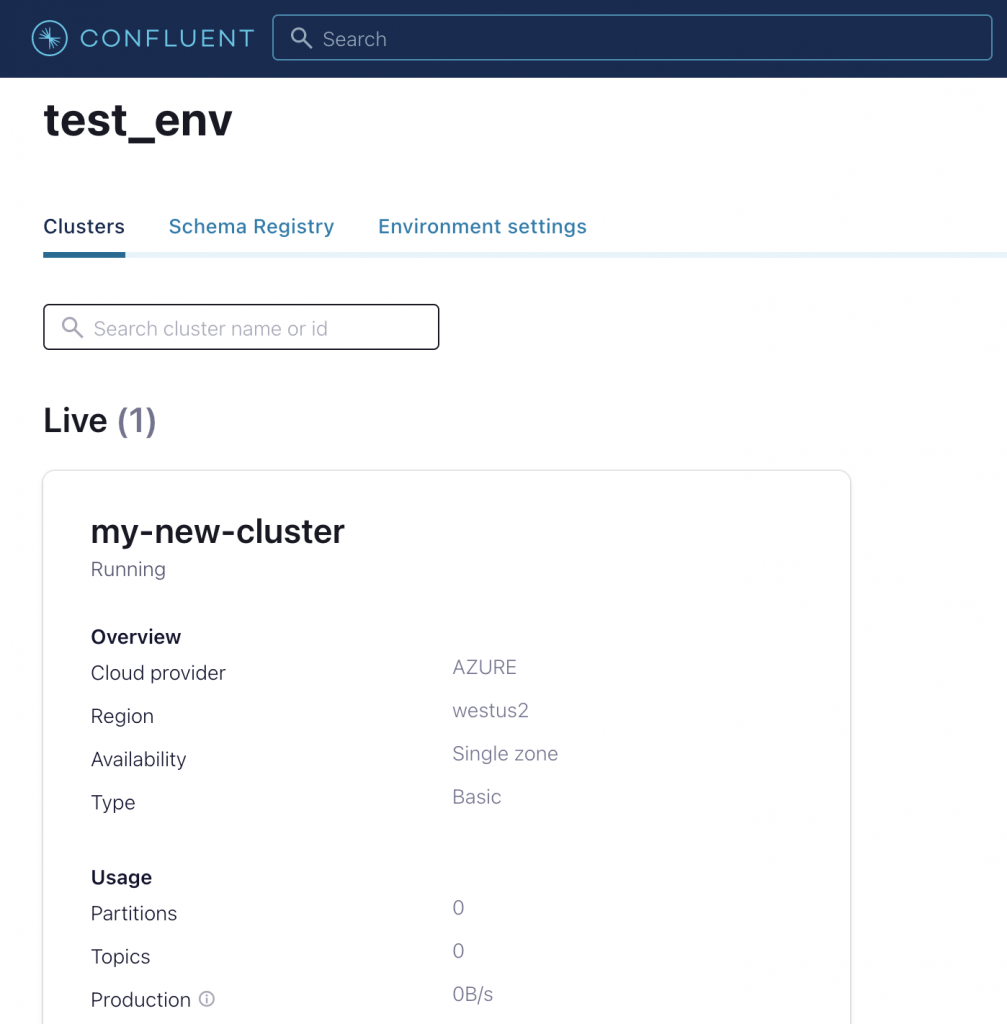Click the magnifier icon in cluster search box

72,327
